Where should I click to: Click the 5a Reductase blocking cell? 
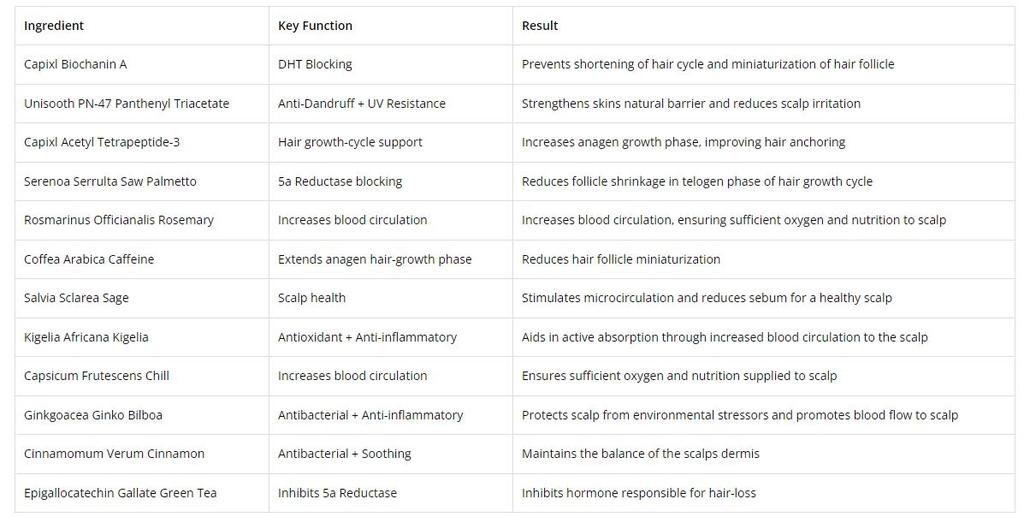click(x=340, y=182)
